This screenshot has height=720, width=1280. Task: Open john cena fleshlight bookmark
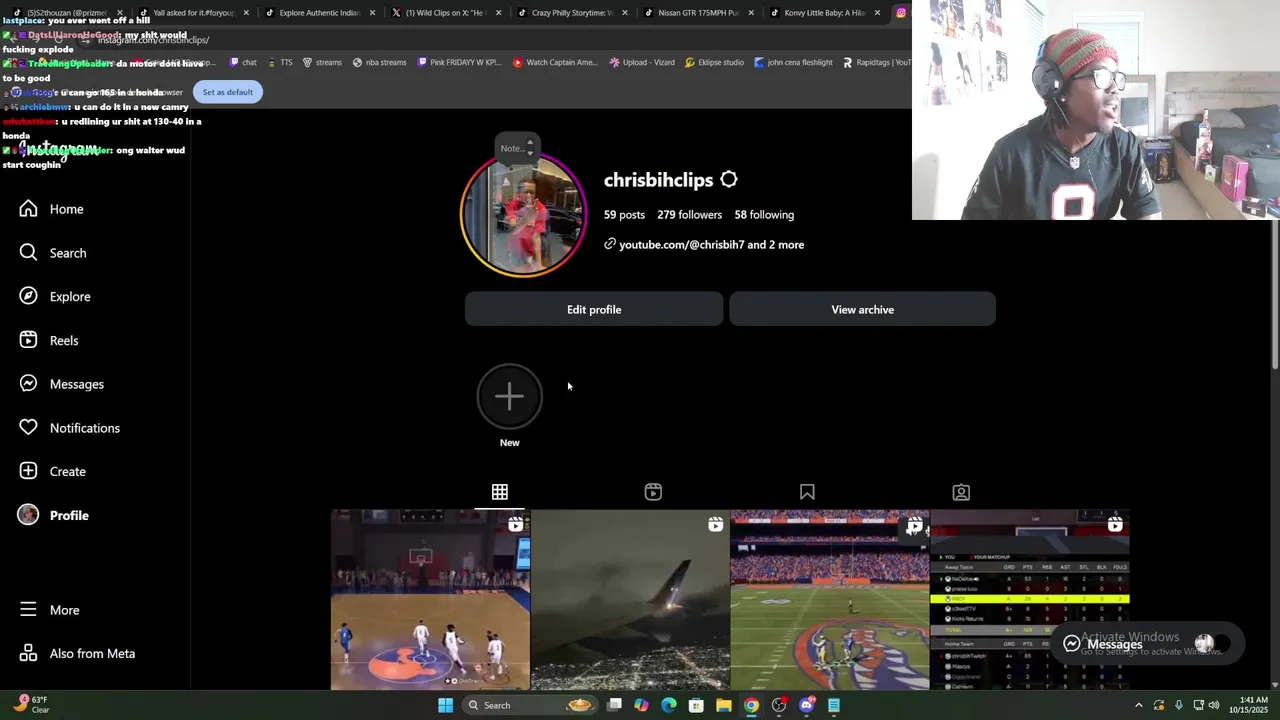793,62
